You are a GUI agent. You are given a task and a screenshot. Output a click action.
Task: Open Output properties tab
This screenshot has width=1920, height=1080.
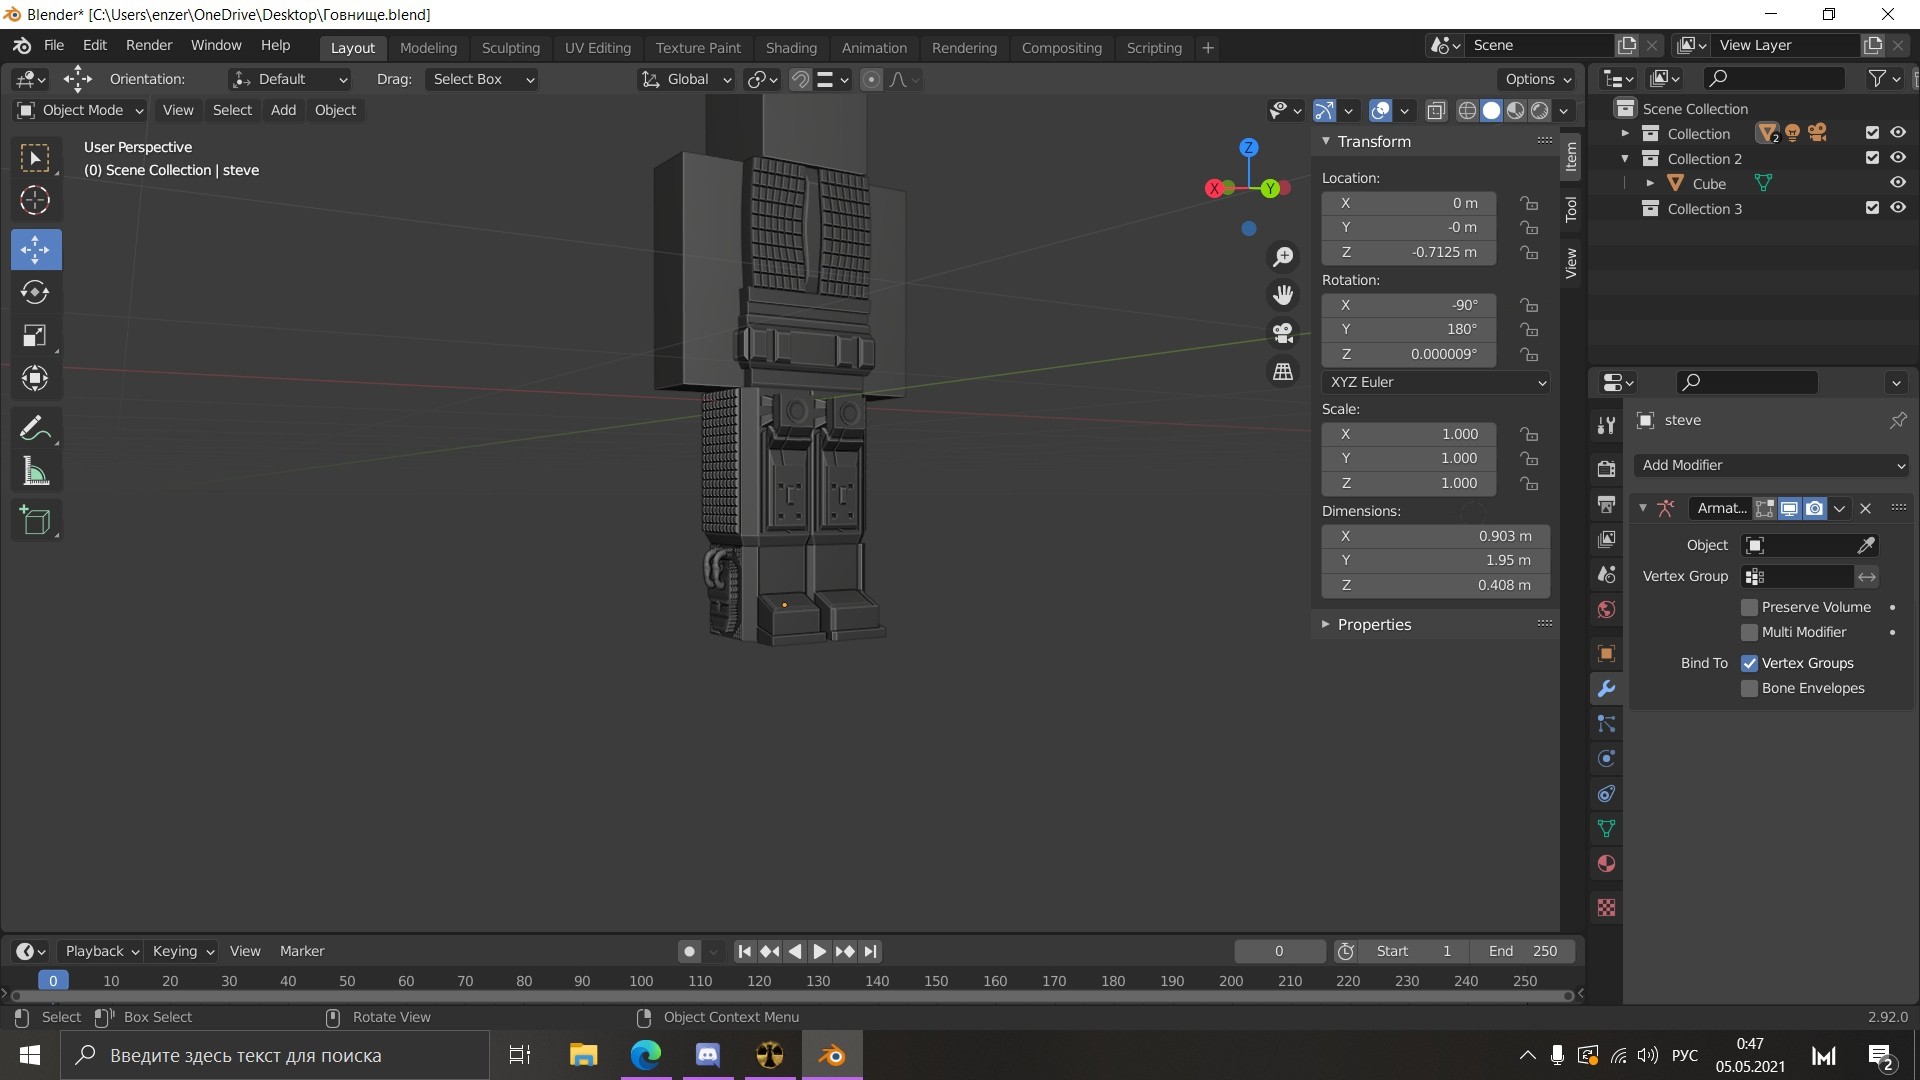click(x=1606, y=504)
